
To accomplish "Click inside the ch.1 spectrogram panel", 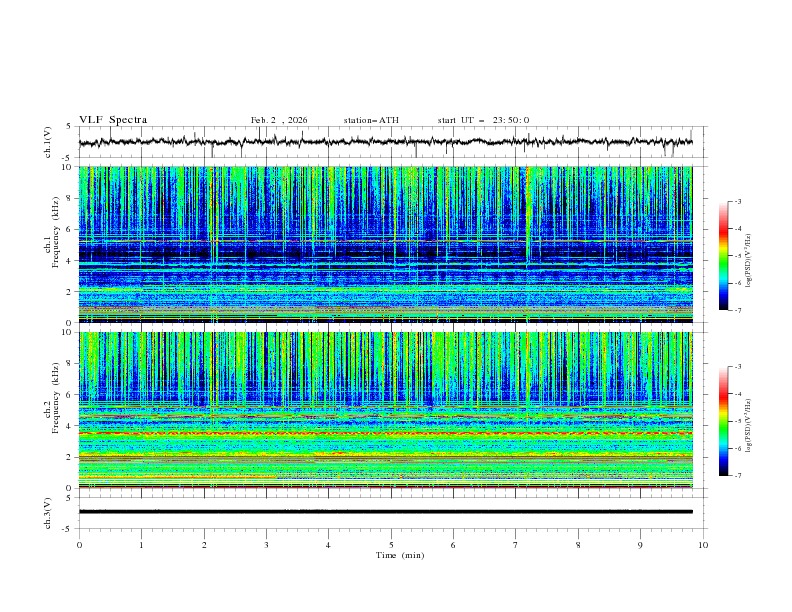I will pyautogui.click(x=385, y=244).
